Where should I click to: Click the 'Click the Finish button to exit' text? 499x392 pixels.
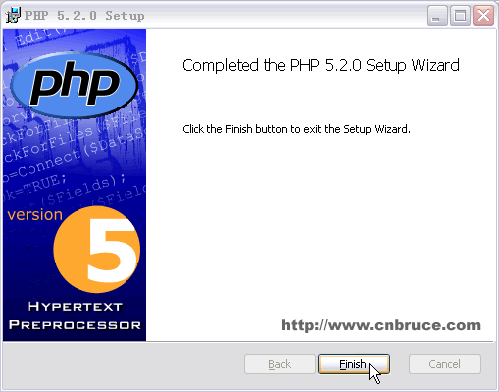point(296,129)
